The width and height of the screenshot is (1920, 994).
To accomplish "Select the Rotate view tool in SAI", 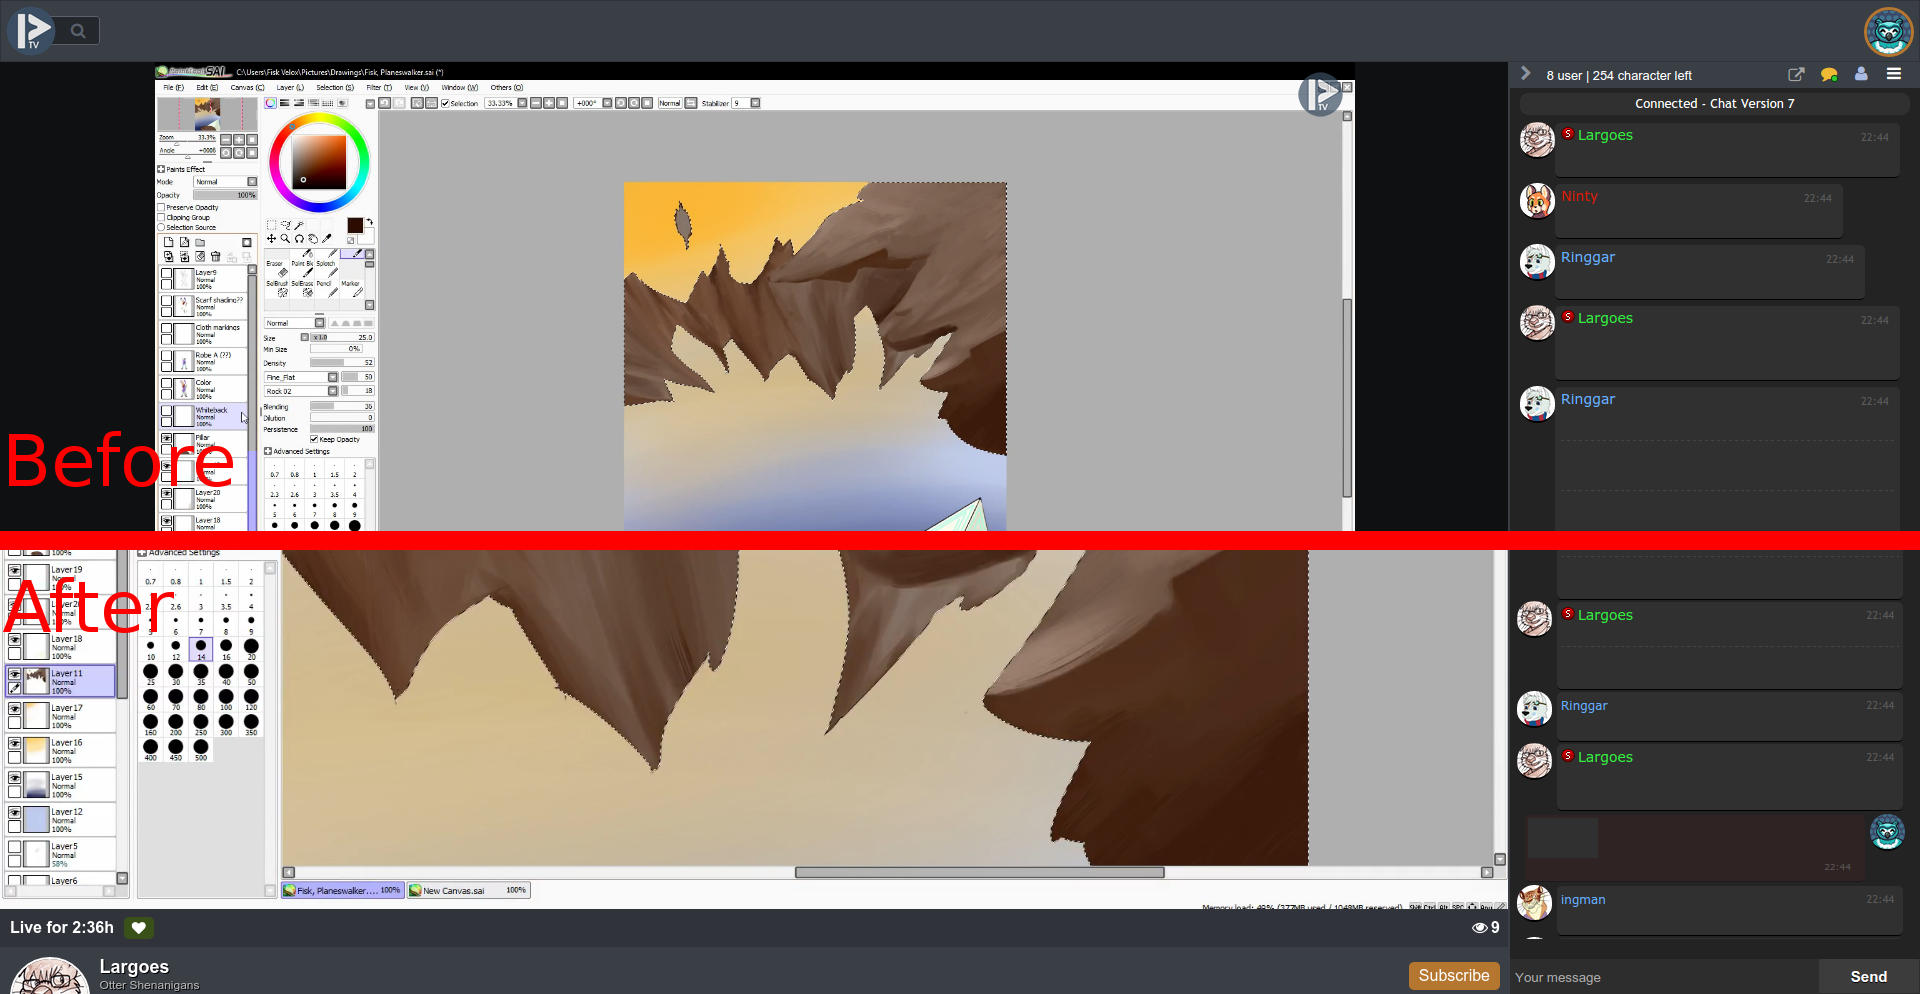I will pyautogui.click(x=299, y=239).
